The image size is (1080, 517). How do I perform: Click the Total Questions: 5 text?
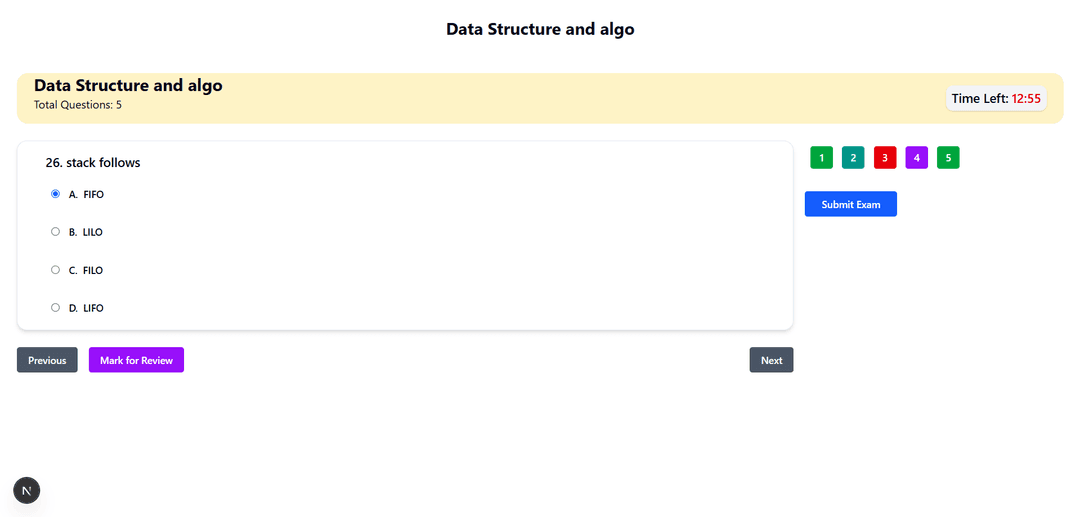pos(78,105)
